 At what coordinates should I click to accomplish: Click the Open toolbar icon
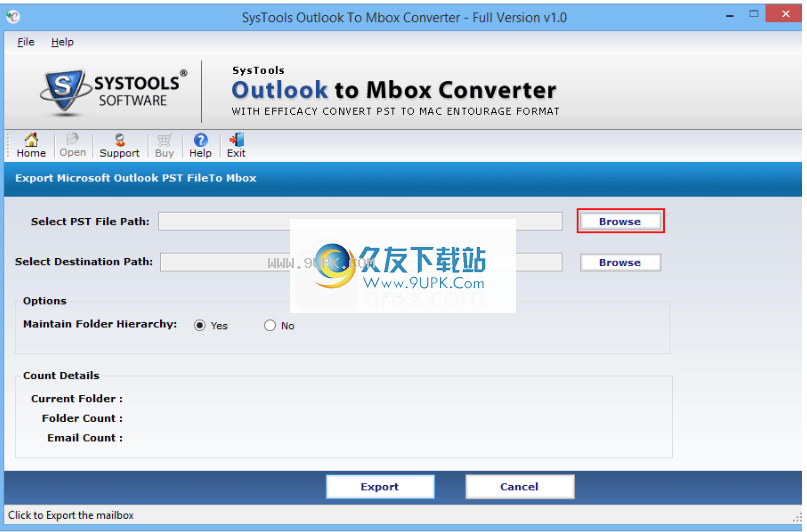pyautogui.click(x=73, y=146)
